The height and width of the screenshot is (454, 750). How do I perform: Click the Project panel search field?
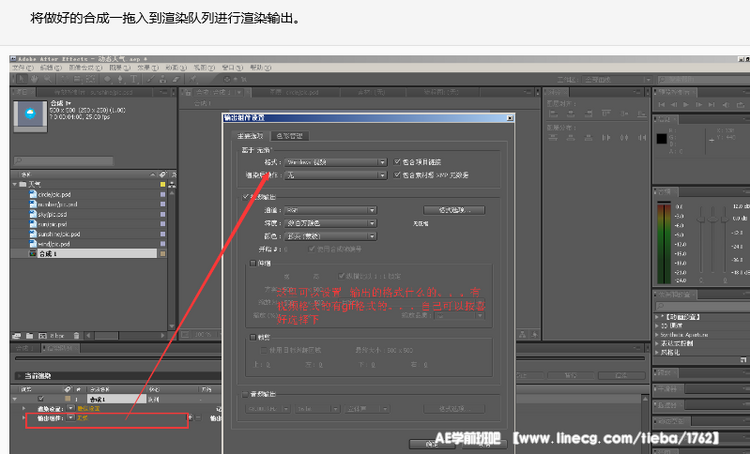63,161
